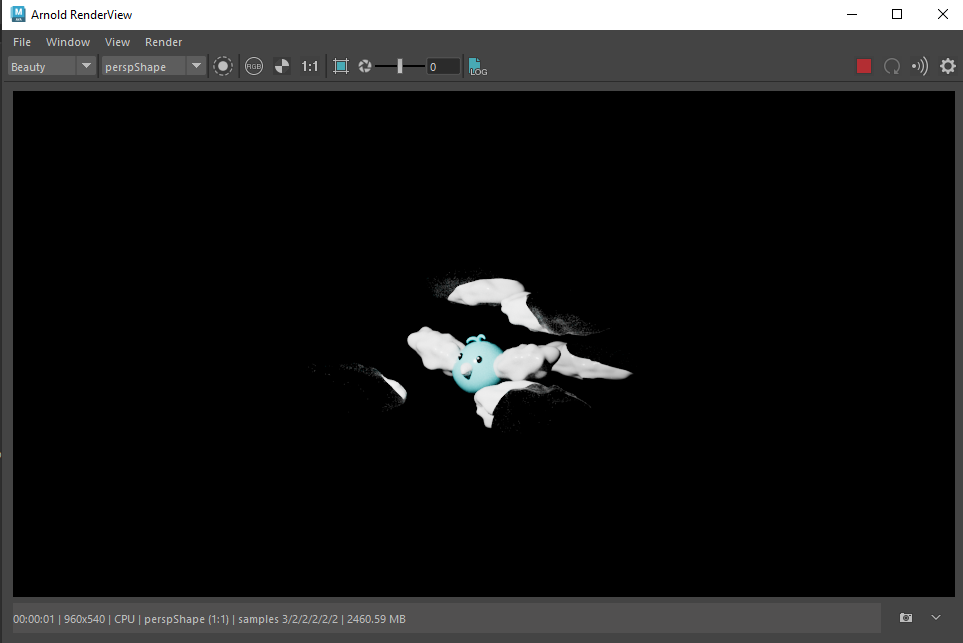
Task: Click the blue bird in the render
Action: pos(477,365)
